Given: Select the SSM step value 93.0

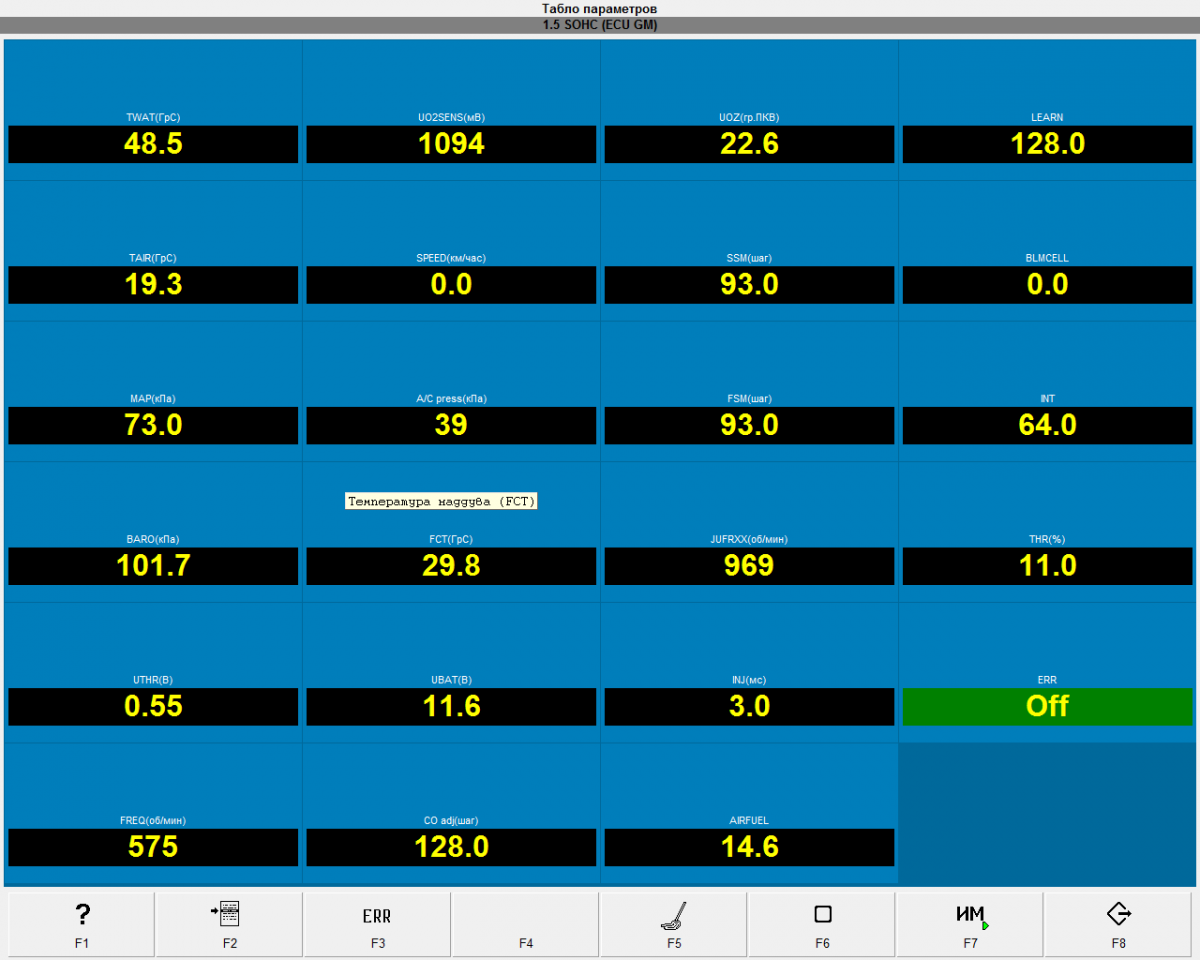Looking at the screenshot, I should [749, 285].
